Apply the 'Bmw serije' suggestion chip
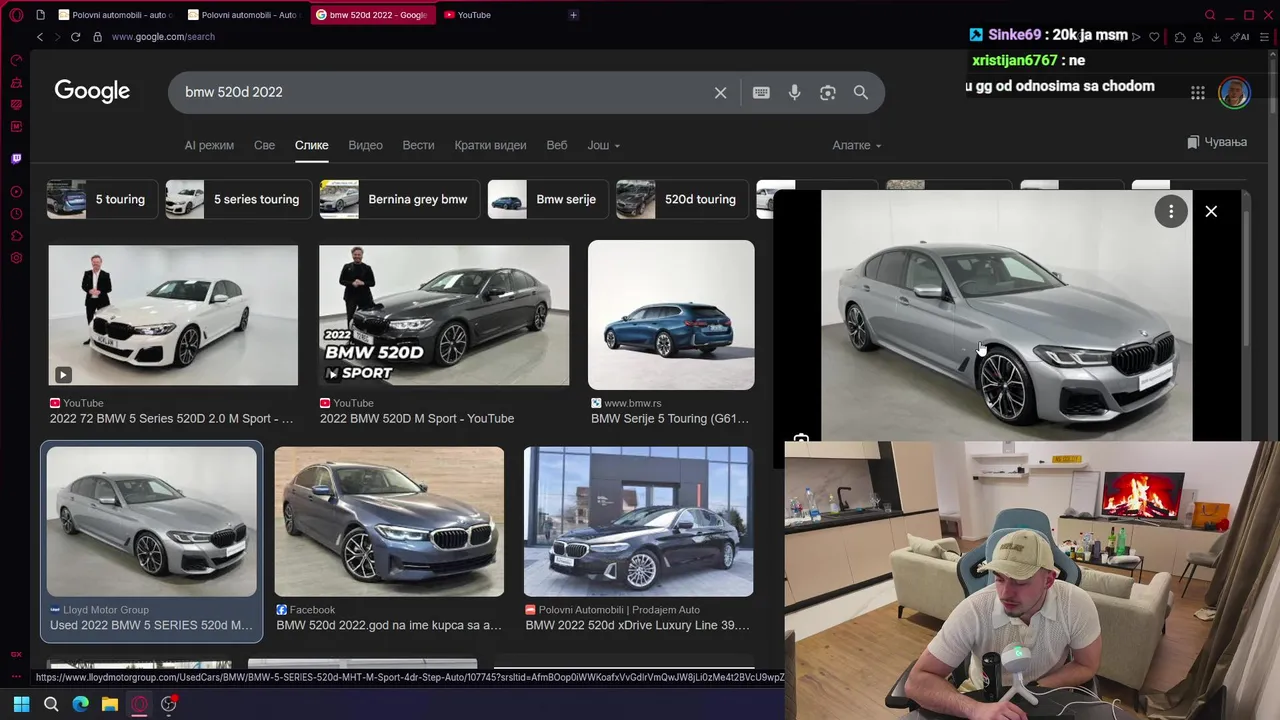The image size is (1280, 720). (x=548, y=199)
